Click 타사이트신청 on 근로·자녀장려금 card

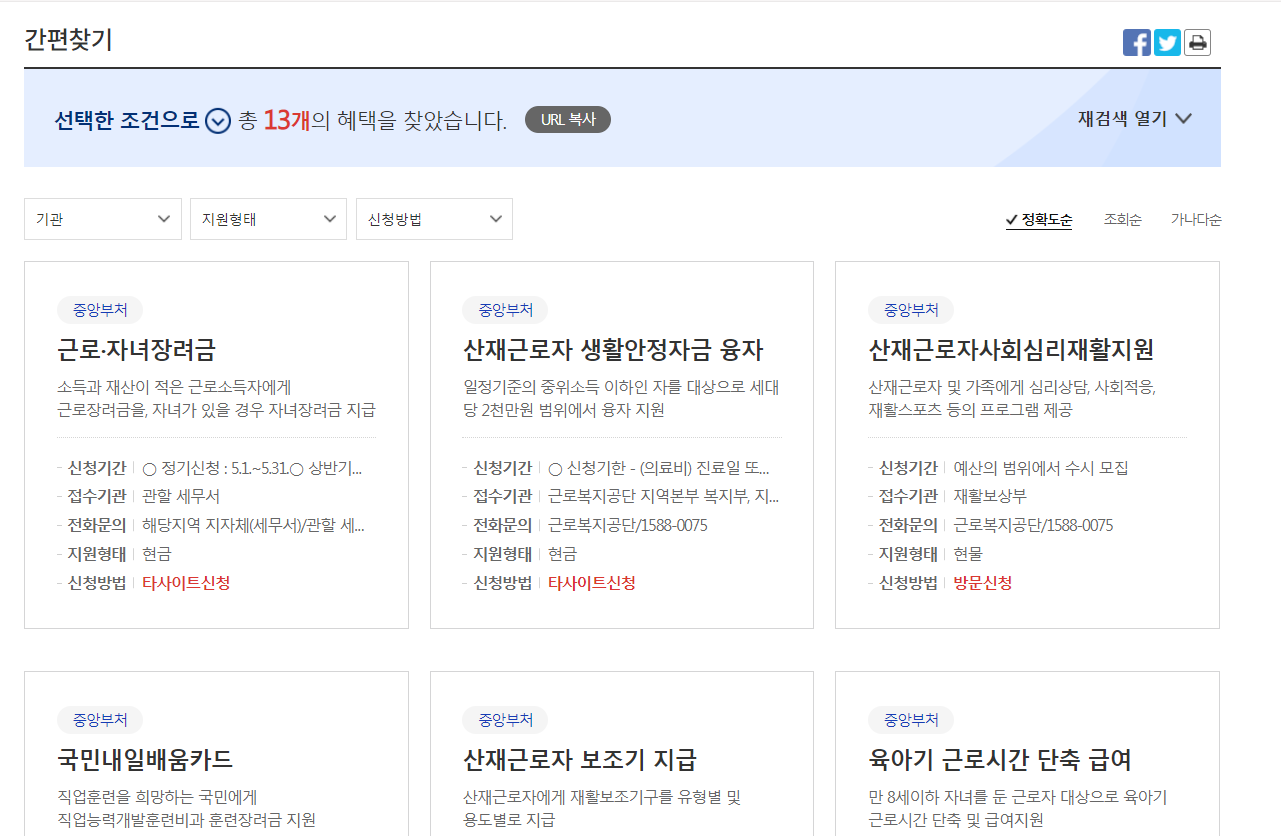click(x=186, y=583)
